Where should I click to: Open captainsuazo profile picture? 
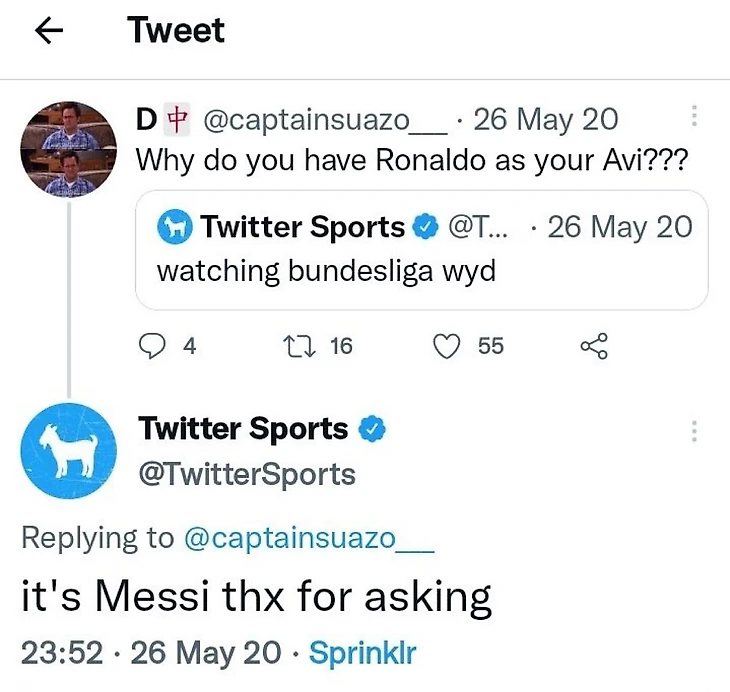pyautogui.click(x=69, y=149)
